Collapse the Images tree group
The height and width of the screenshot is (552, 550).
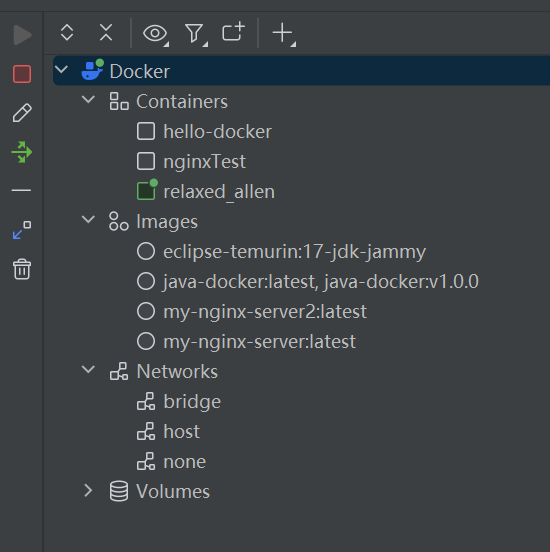pyautogui.click(x=88, y=220)
